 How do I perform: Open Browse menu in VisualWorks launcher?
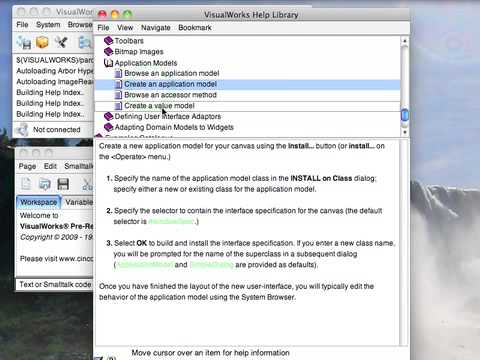click(x=80, y=25)
